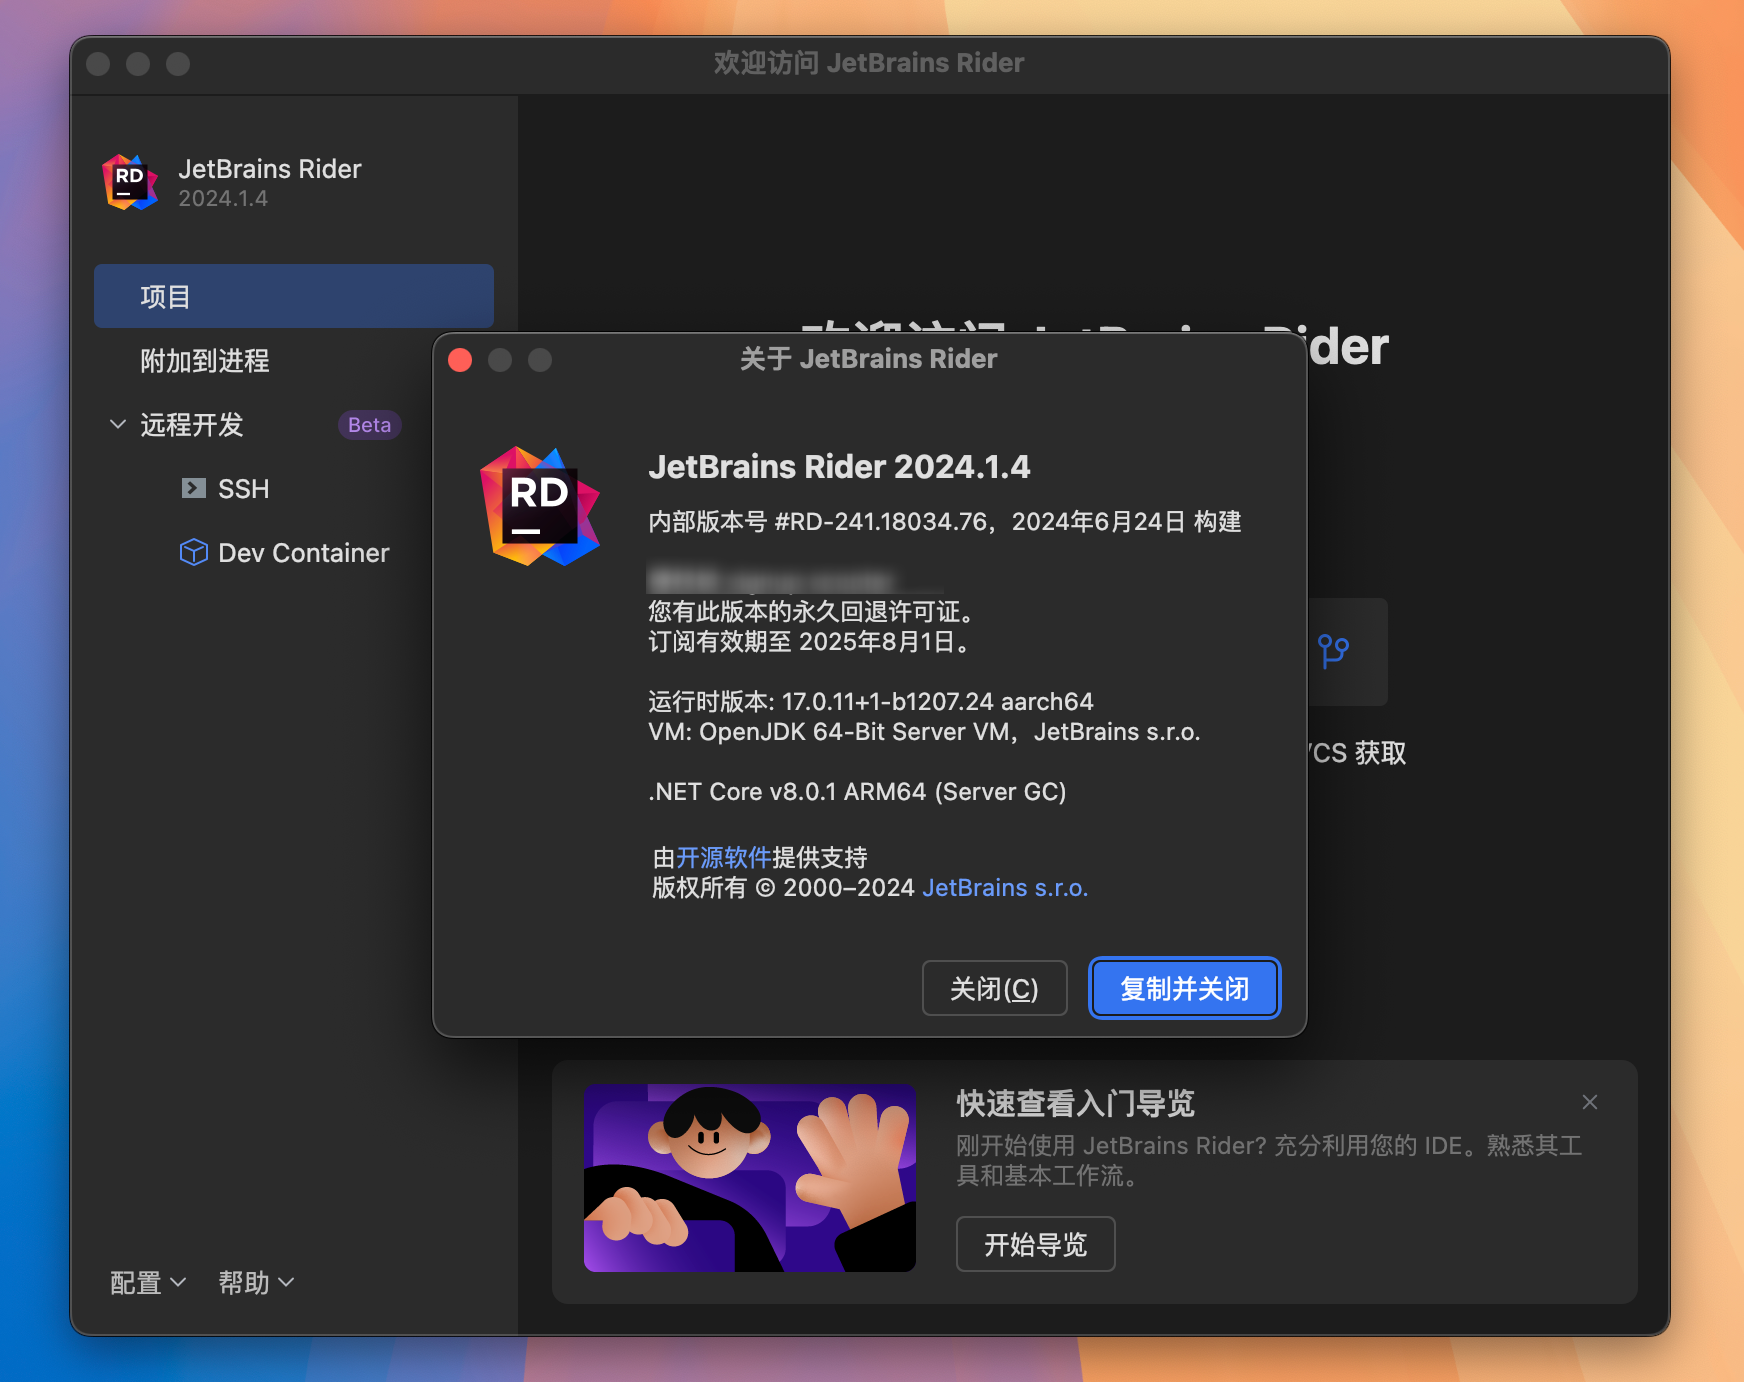Viewport: 1744px width, 1382px height.
Task: Click the onboarding tour illustration thumbnail
Action: point(750,1178)
